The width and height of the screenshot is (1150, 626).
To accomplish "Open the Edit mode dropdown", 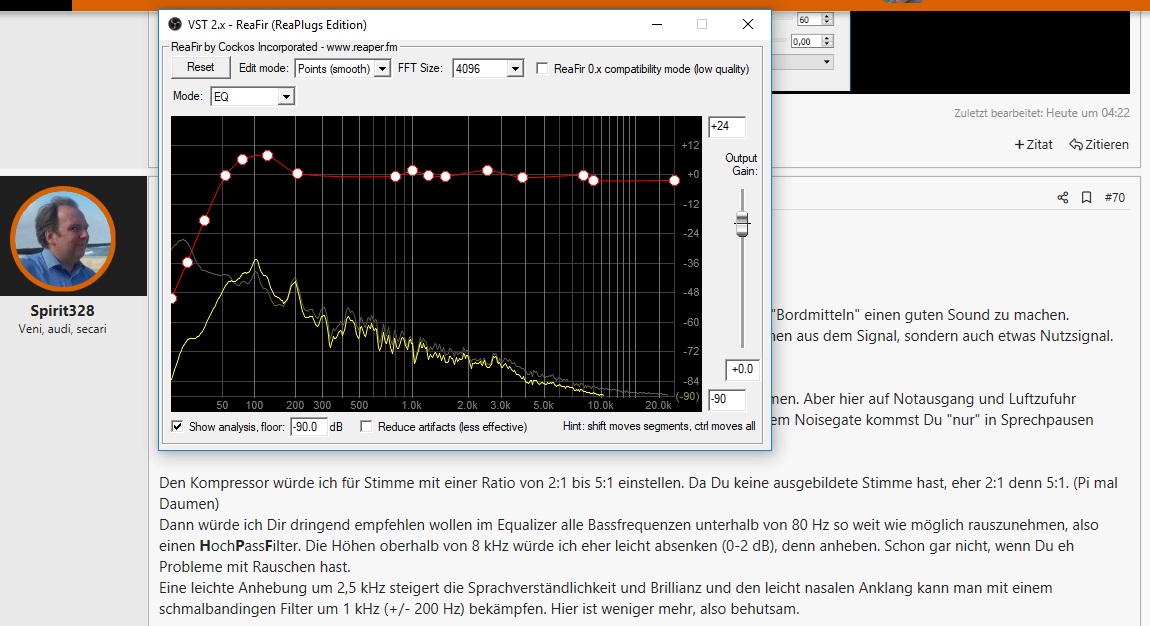I will (343, 69).
